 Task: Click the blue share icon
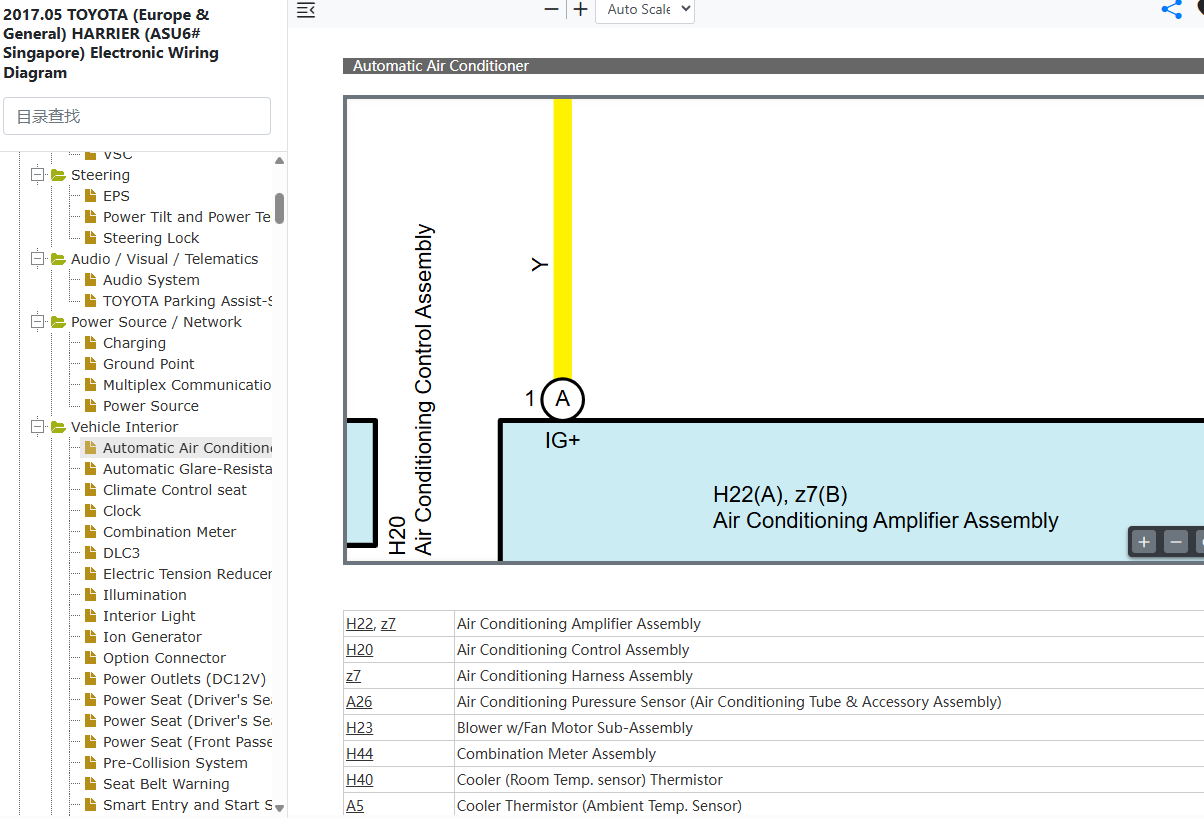(x=1172, y=9)
